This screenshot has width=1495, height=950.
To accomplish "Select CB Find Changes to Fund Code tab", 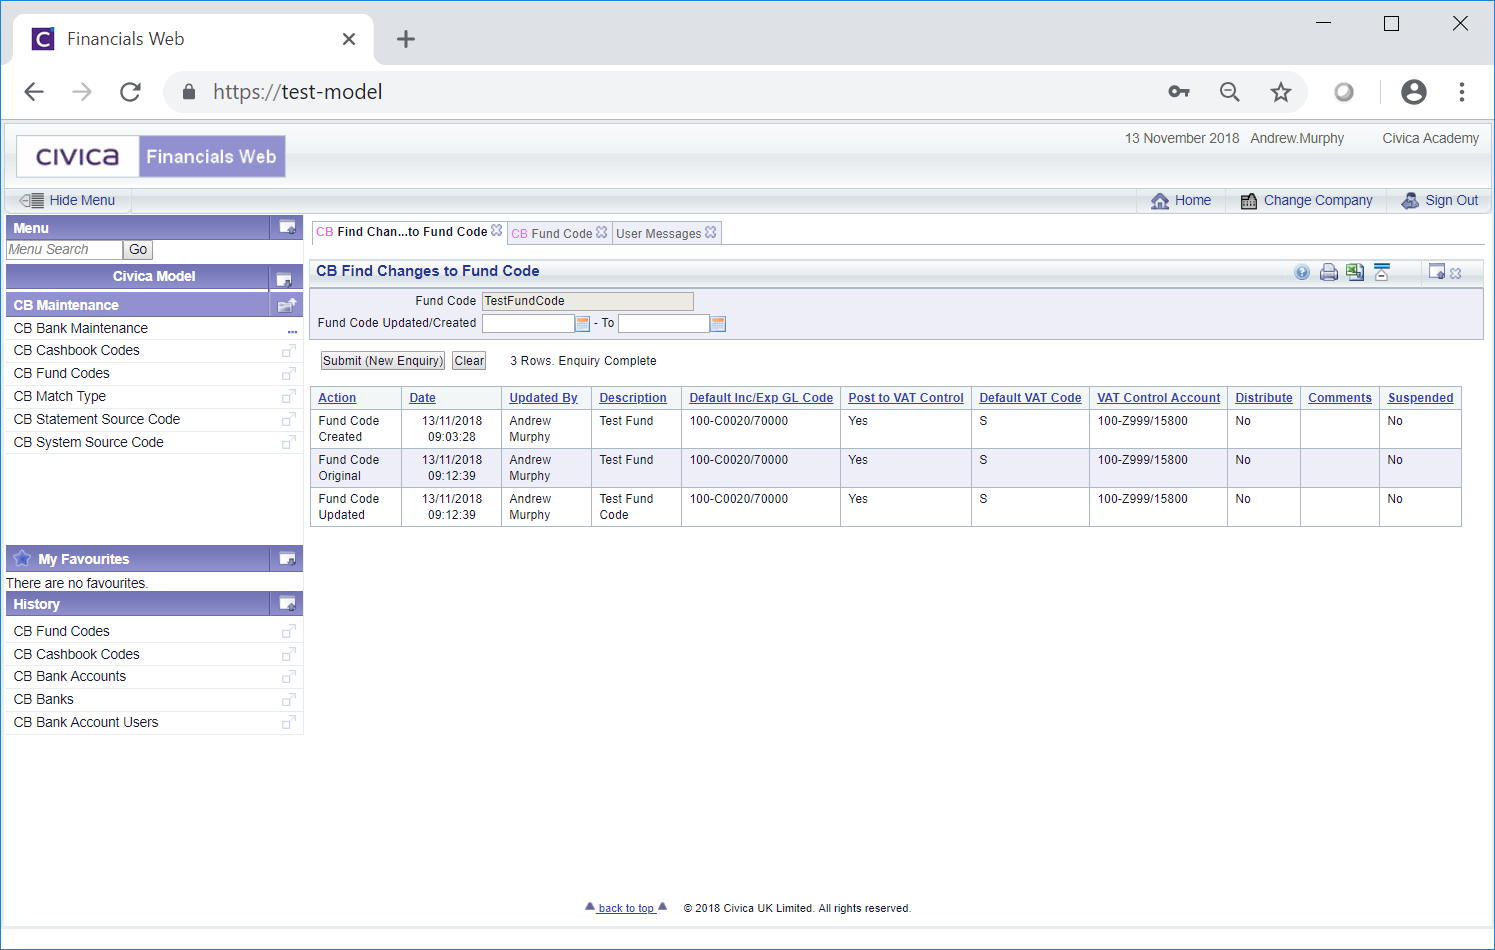I will click(402, 232).
